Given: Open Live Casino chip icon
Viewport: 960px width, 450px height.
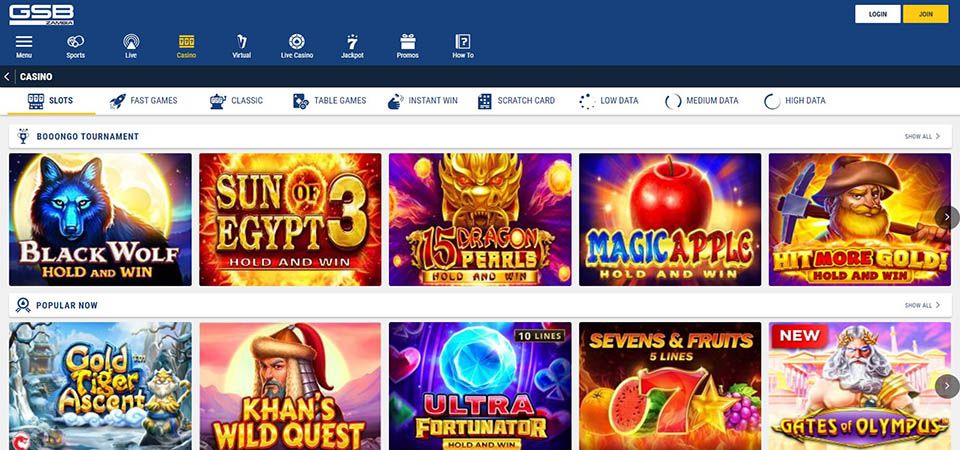Looking at the screenshot, I should tap(297, 42).
